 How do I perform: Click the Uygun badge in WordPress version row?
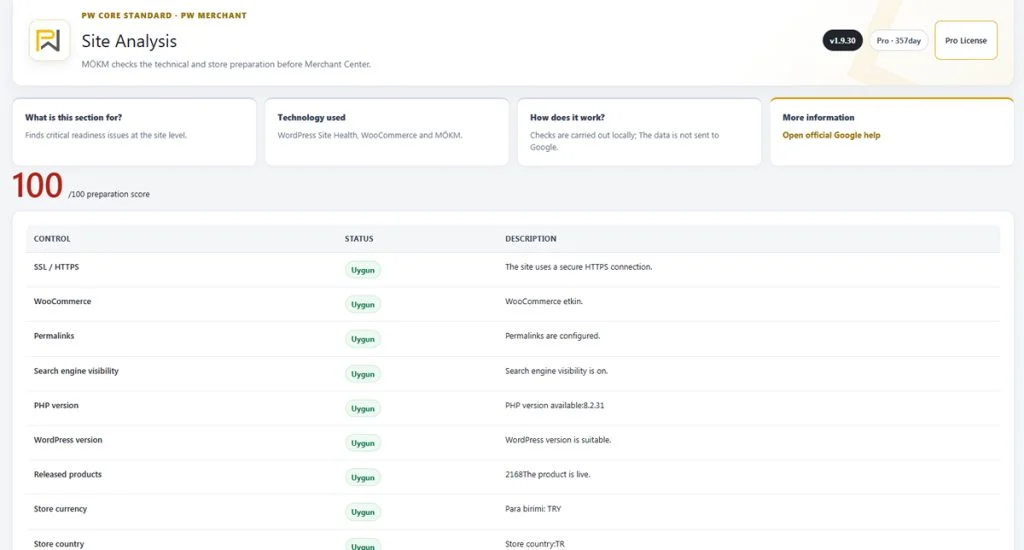[362, 443]
